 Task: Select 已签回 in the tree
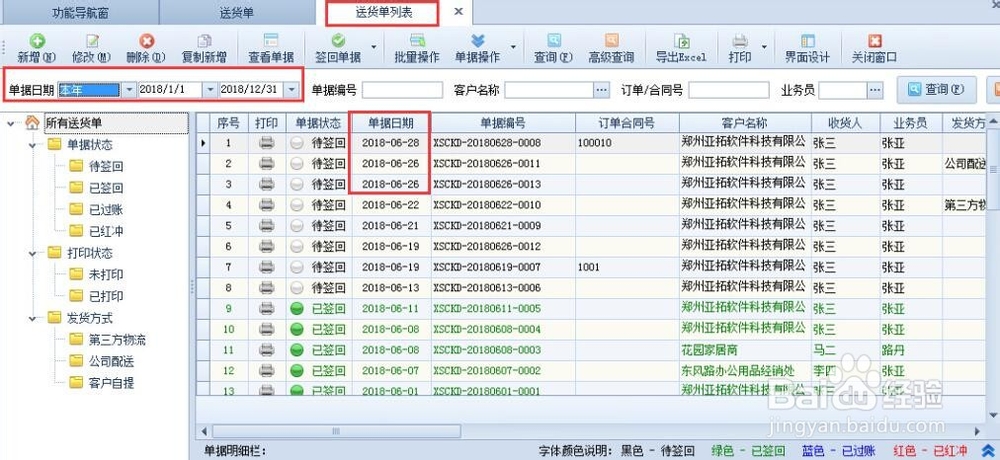106,188
